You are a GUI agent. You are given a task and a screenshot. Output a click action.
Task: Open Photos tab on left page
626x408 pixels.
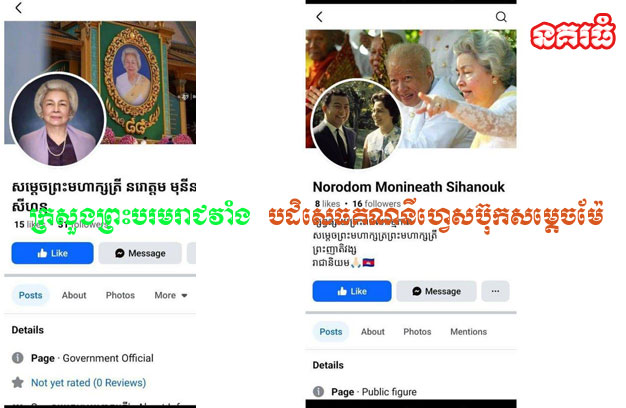(120, 295)
